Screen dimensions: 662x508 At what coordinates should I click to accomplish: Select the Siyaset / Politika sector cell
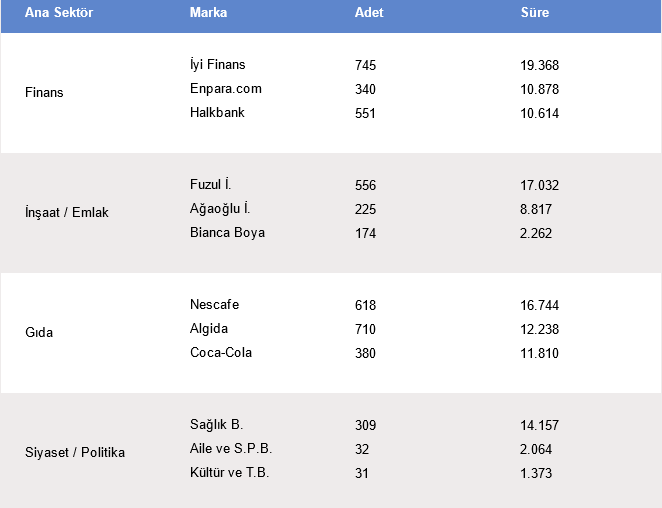coord(75,453)
